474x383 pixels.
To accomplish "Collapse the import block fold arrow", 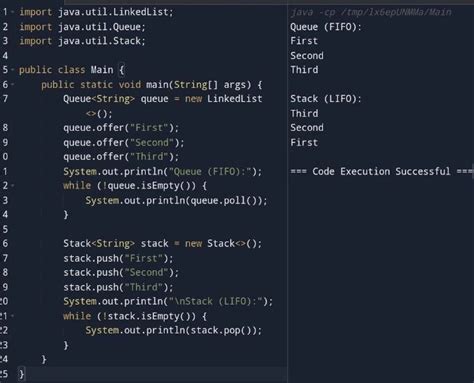I will pos(13,12).
